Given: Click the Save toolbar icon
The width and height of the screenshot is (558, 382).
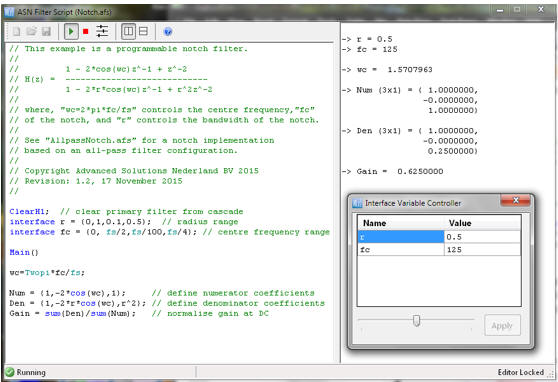Looking at the screenshot, I should pos(46,32).
